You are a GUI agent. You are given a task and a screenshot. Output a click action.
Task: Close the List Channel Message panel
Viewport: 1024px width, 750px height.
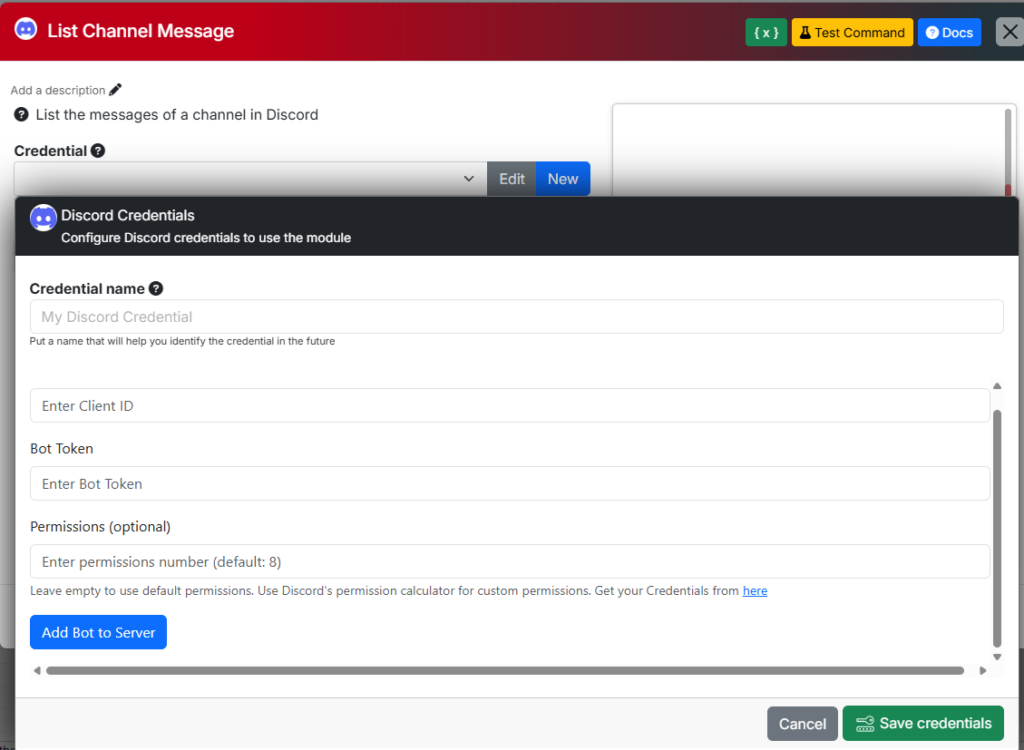[1009, 32]
